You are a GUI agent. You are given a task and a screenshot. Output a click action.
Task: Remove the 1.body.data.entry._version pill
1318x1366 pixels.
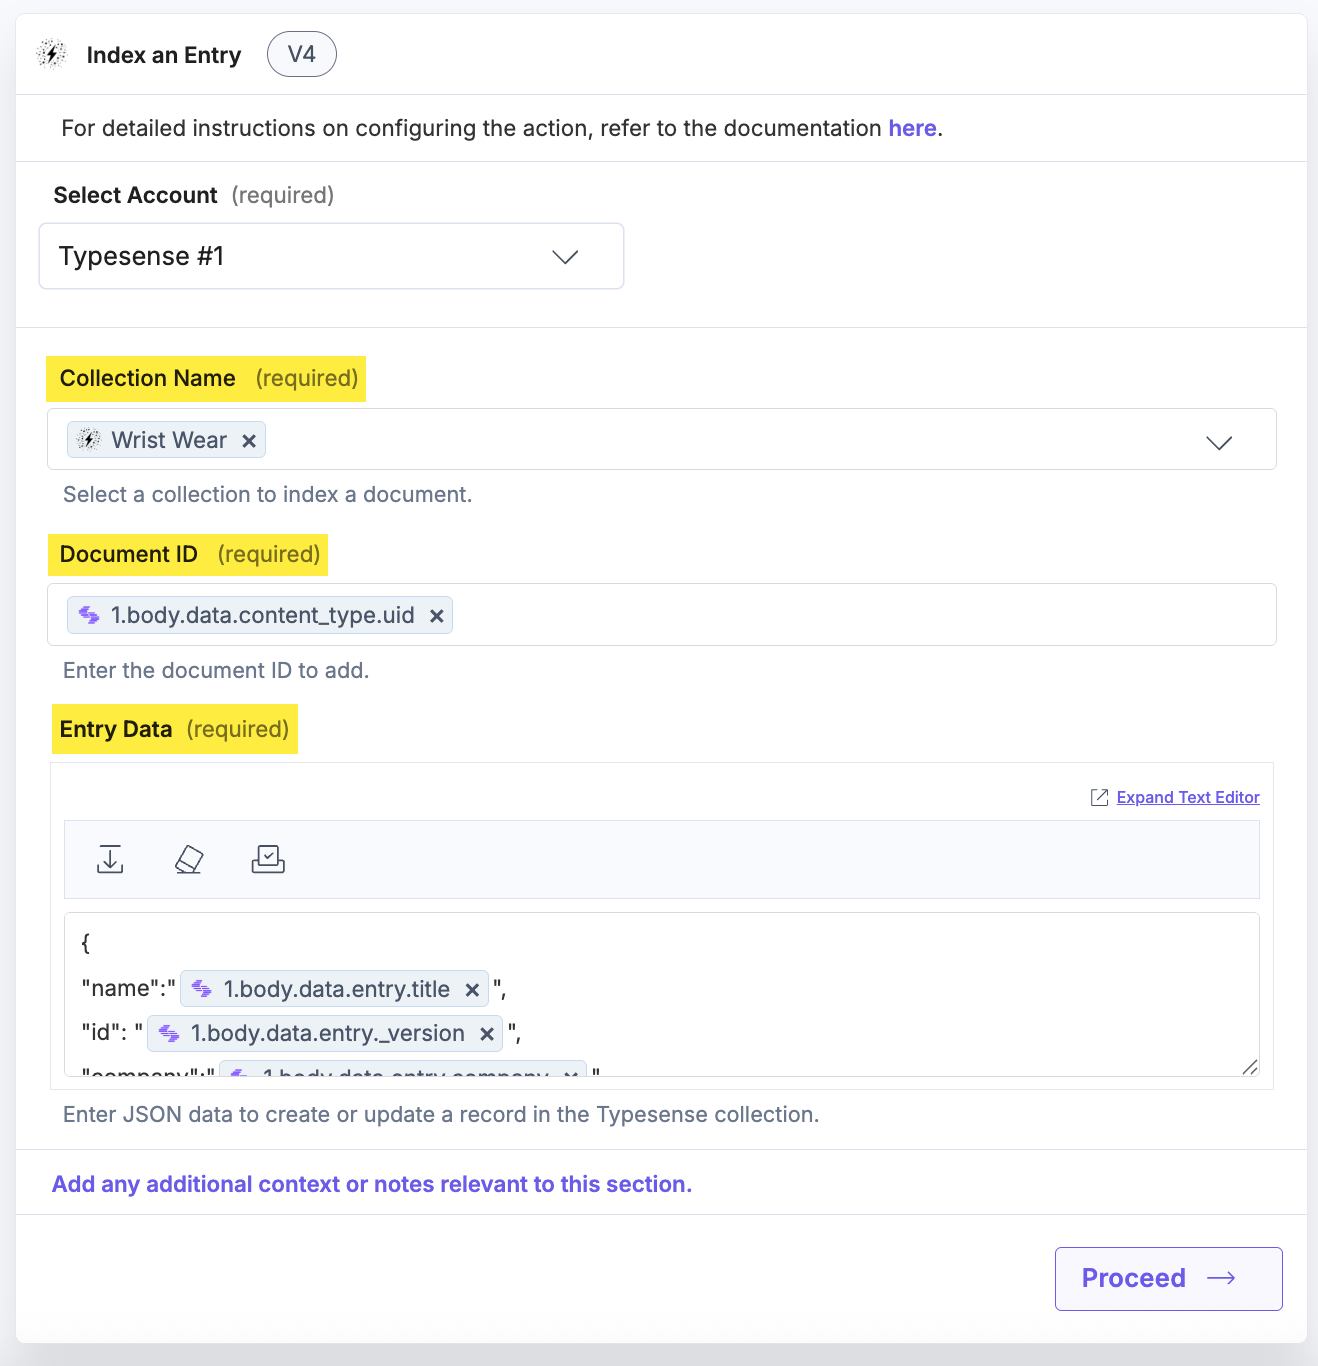487,1034
